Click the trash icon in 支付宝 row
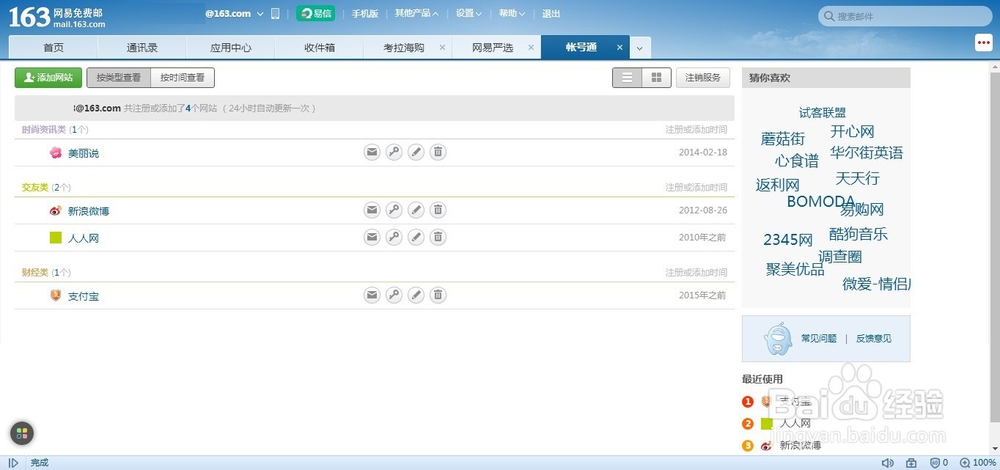The image size is (1000, 470). (438, 295)
